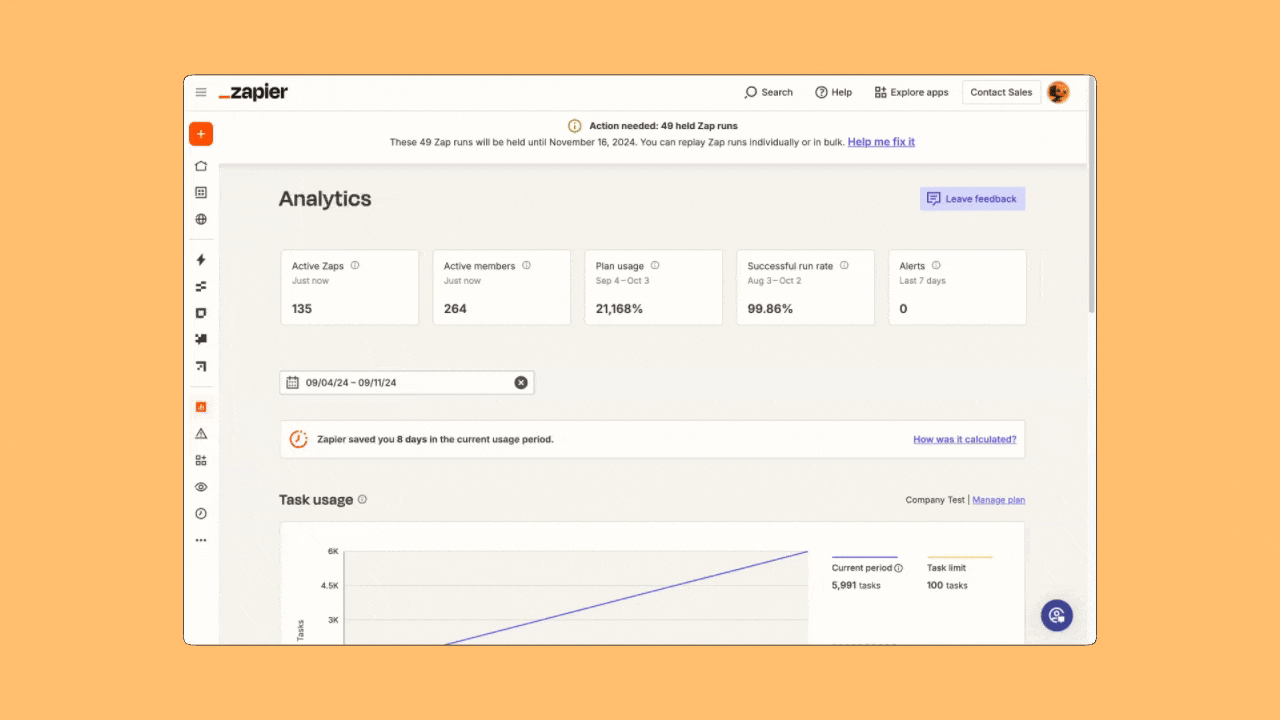The height and width of the screenshot is (720, 1280).
Task: Click the Alerts card value 0
Action: [x=903, y=309]
